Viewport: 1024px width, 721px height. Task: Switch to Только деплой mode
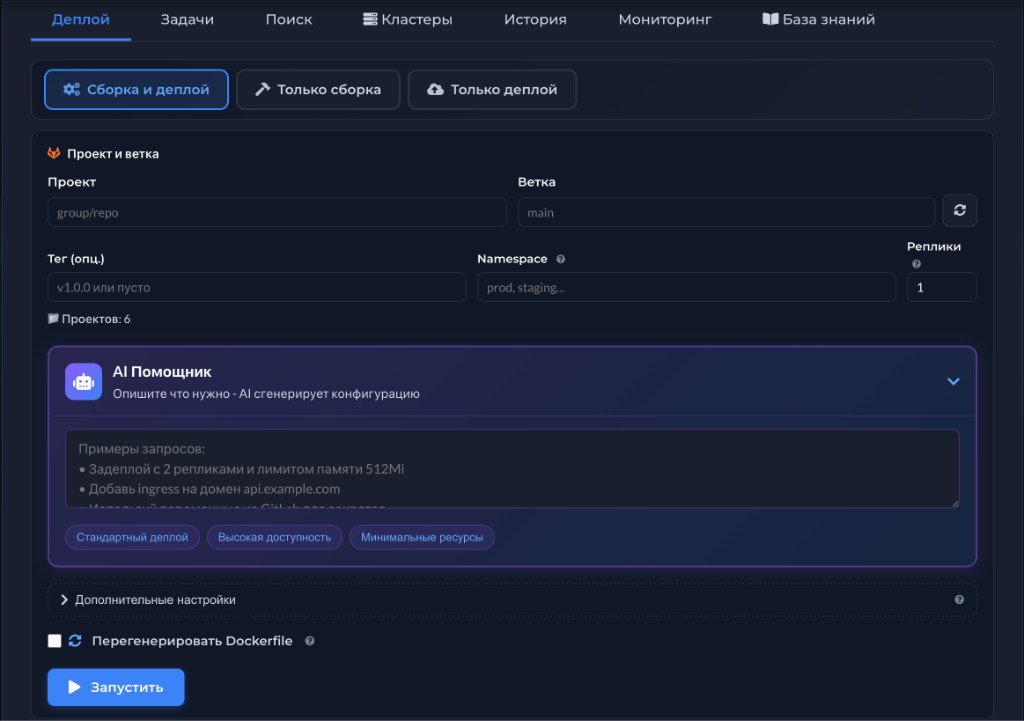point(492,89)
